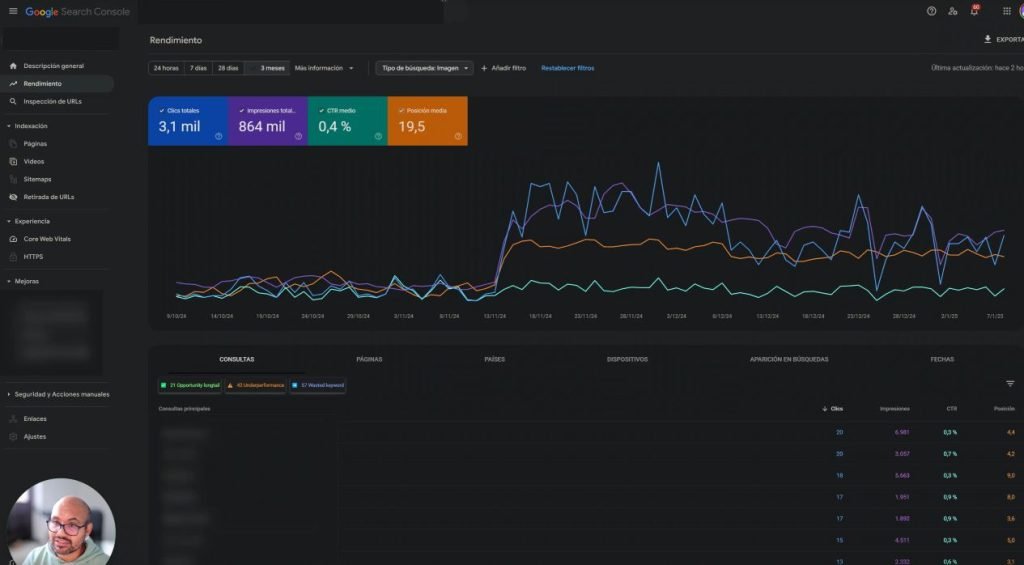Click the plus icon for Añadir filtro
Screen dimensions: 1024x565
click(x=484, y=68)
